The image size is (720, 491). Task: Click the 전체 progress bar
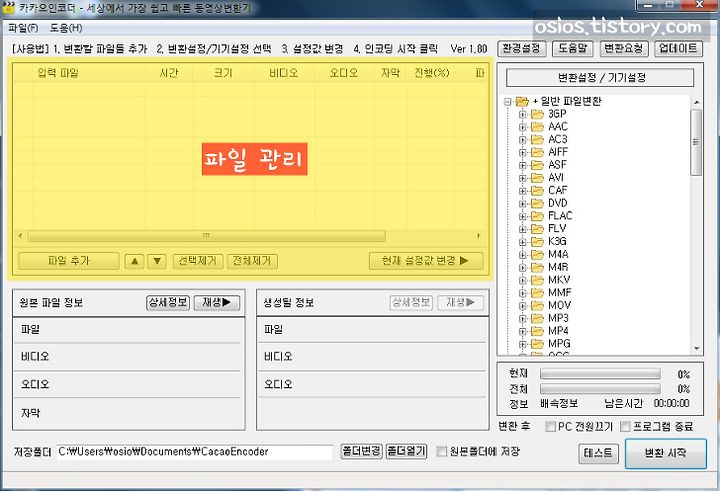600,389
